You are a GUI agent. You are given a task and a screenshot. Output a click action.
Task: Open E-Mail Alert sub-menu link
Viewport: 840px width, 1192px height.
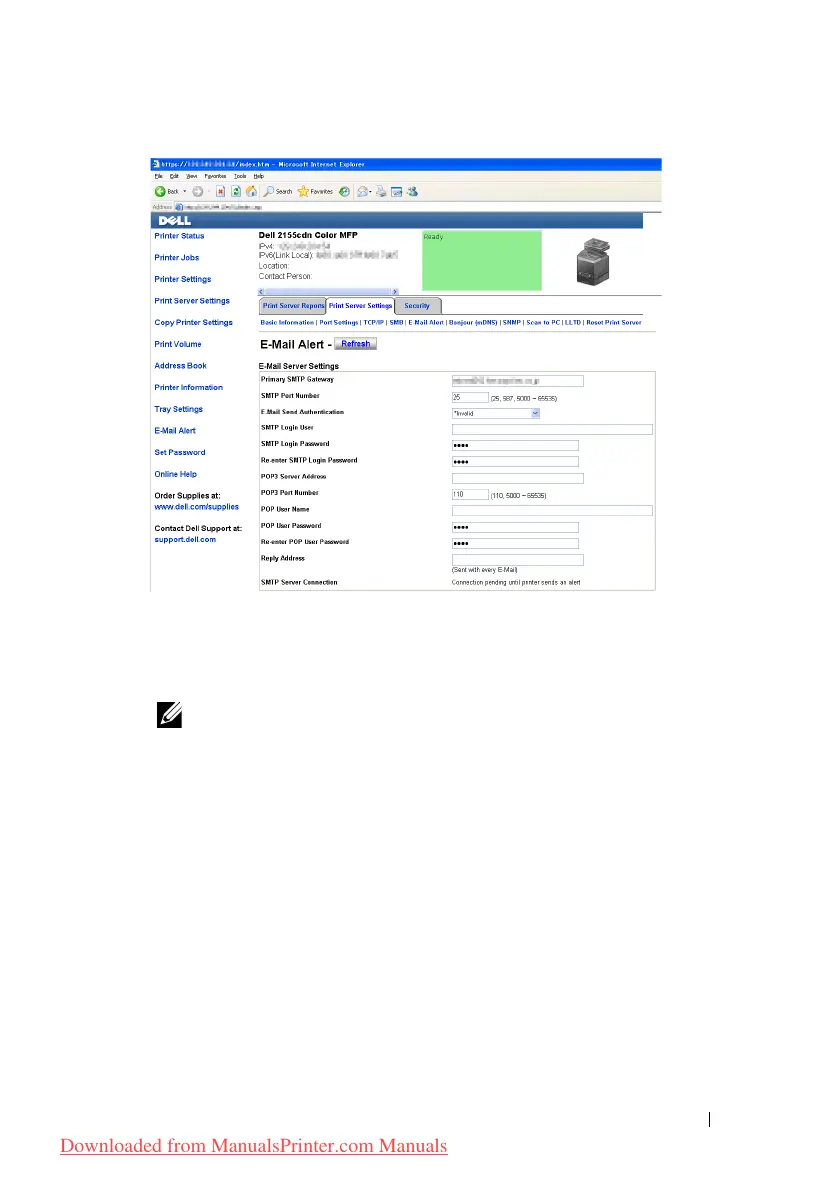(x=426, y=322)
